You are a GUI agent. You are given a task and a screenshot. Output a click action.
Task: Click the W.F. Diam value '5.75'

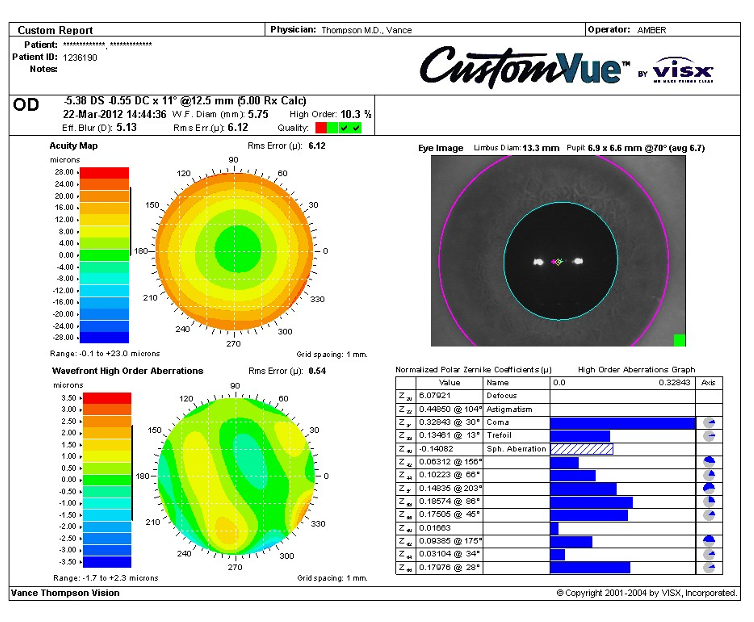(x=258, y=114)
